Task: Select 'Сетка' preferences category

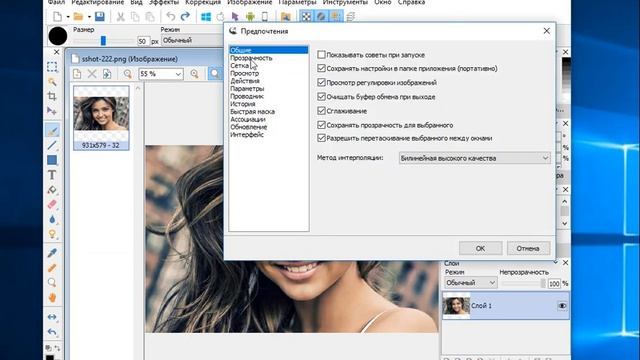Action: [240, 65]
